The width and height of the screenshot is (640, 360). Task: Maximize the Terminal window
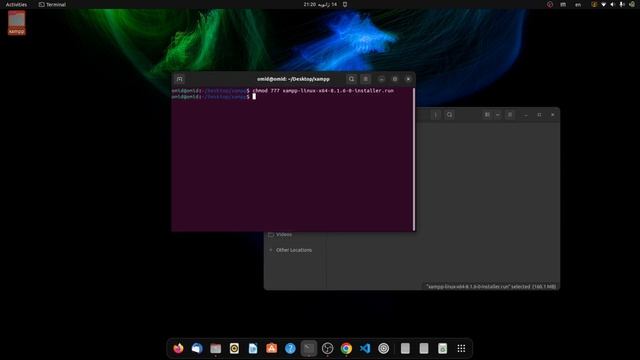pos(395,79)
